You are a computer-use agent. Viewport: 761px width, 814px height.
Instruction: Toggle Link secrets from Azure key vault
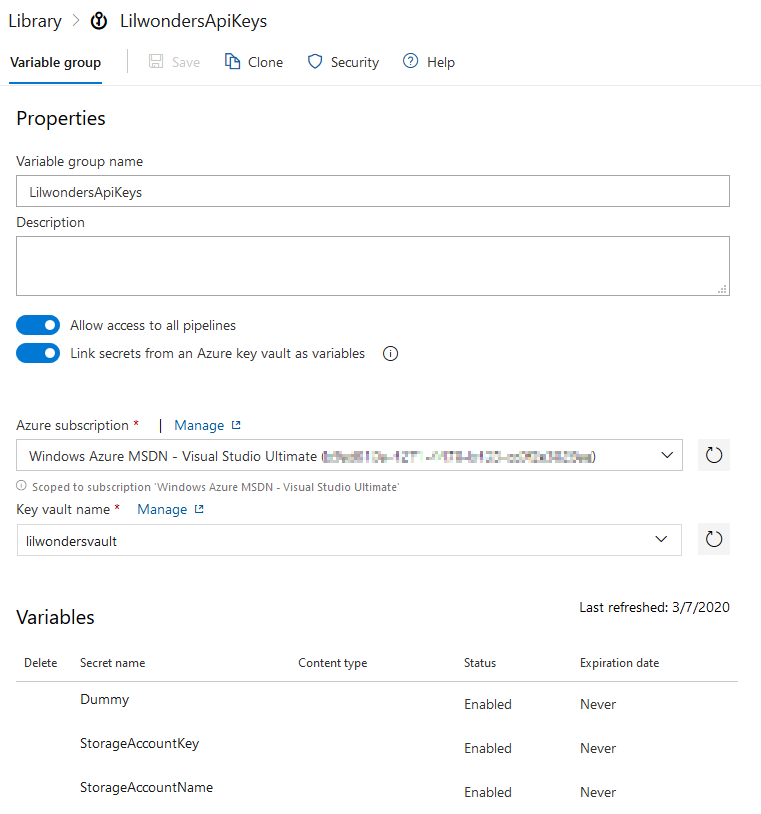(x=38, y=353)
